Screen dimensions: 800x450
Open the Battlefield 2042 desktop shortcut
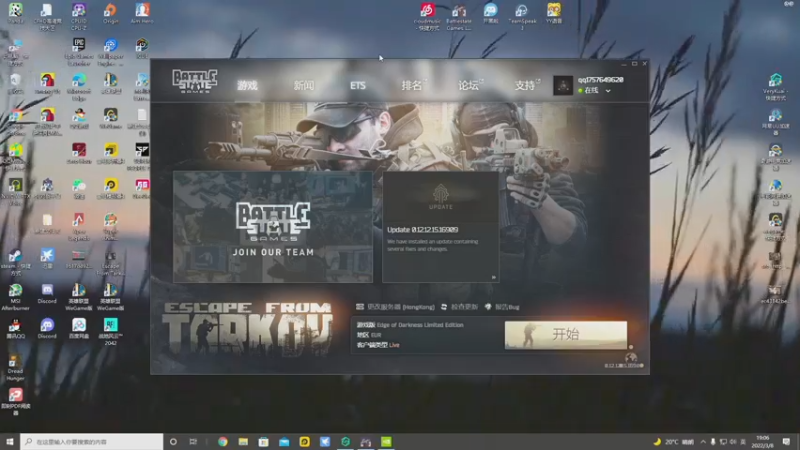tap(110, 332)
